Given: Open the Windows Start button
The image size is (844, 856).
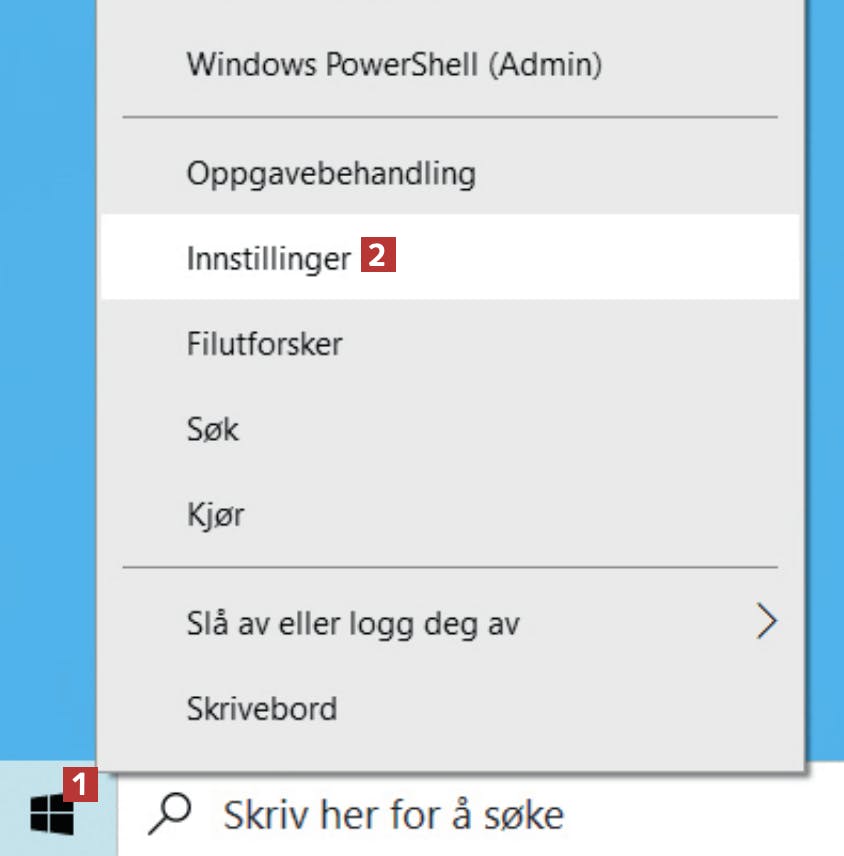Looking at the screenshot, I should [58, 809].
